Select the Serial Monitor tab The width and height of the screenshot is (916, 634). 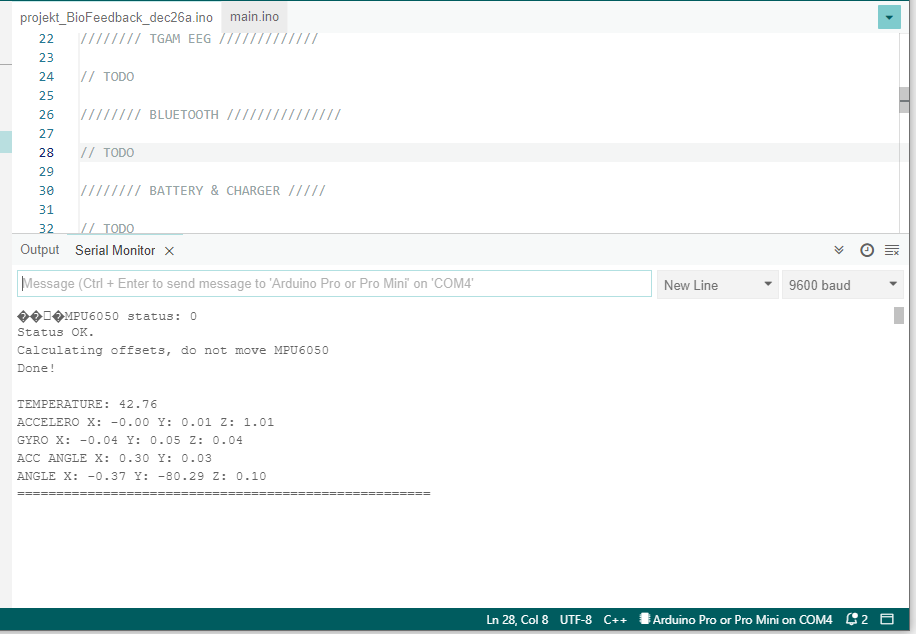pyautogui.click(x=115, y=250)
